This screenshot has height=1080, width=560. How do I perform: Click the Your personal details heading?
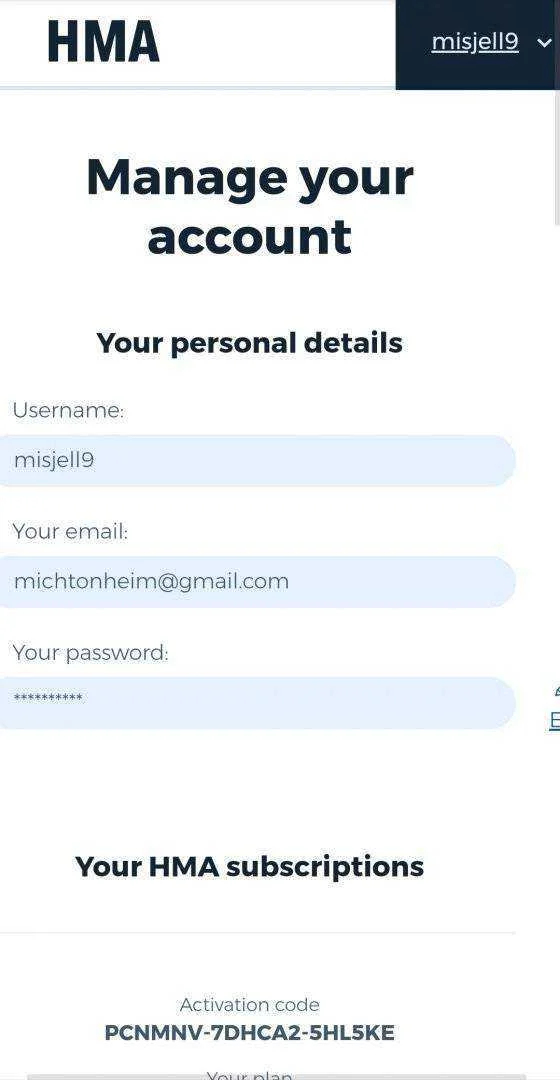(x=249, y=343)
